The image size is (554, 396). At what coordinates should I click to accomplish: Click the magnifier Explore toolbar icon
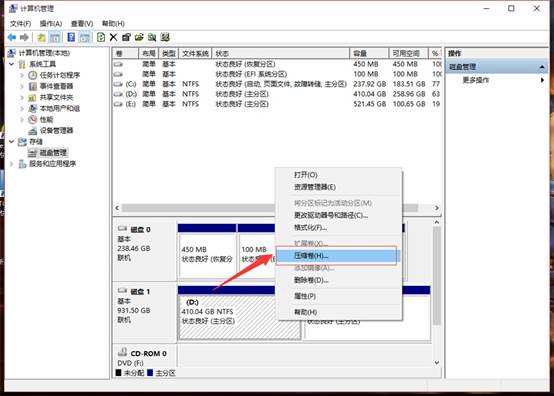click(x=152, y=37)
